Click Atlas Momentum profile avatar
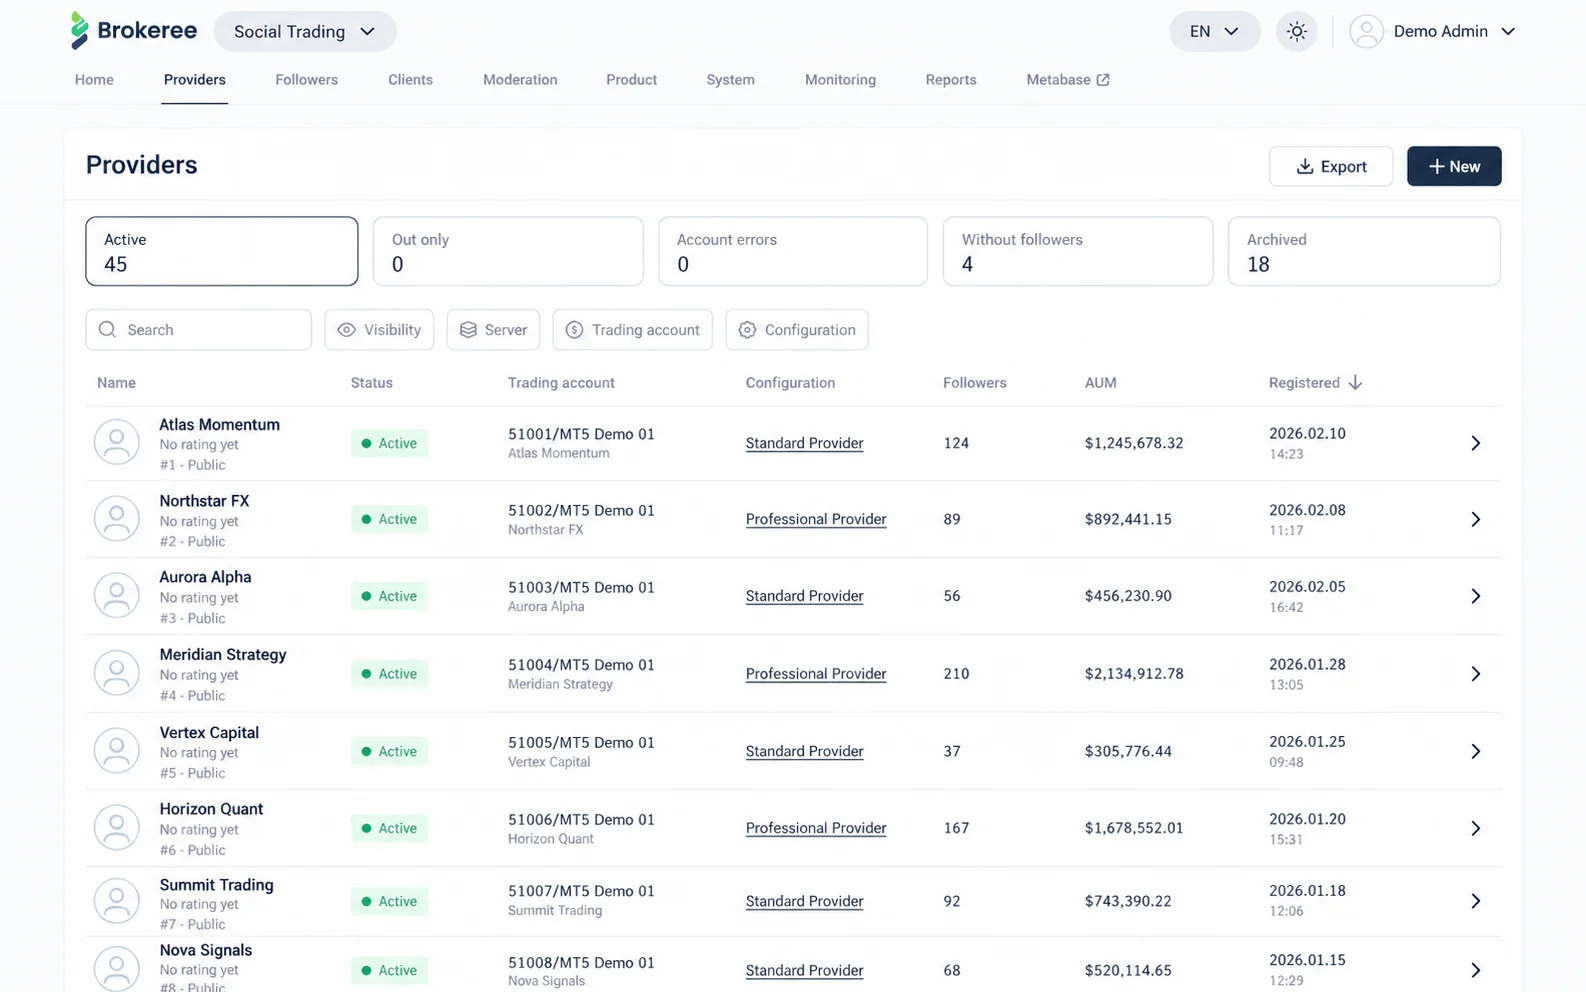This screenshot has width=1586, height=992. coord(117,443)
